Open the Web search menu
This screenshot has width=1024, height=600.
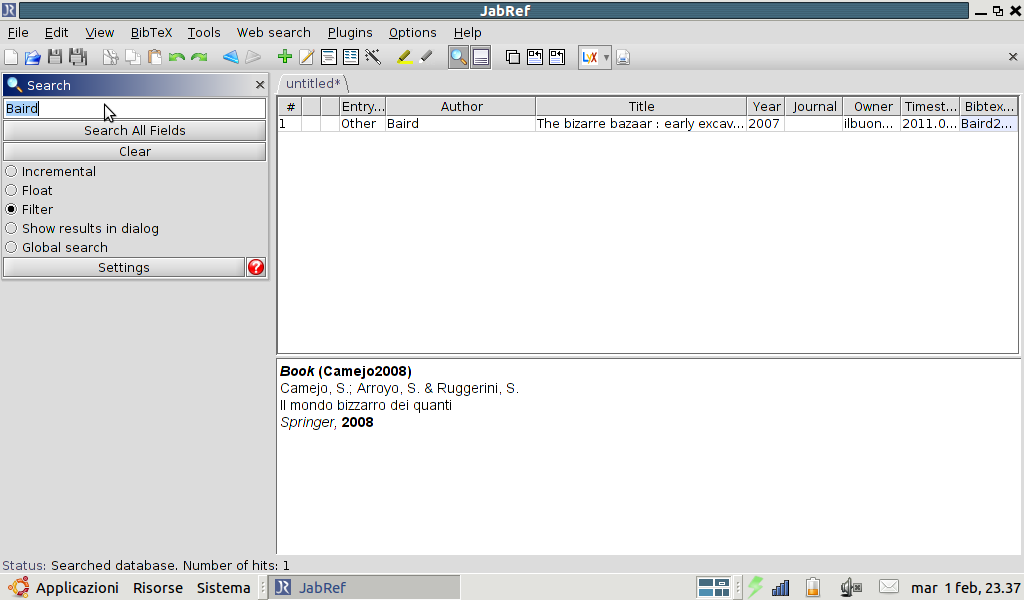point(274,33)
